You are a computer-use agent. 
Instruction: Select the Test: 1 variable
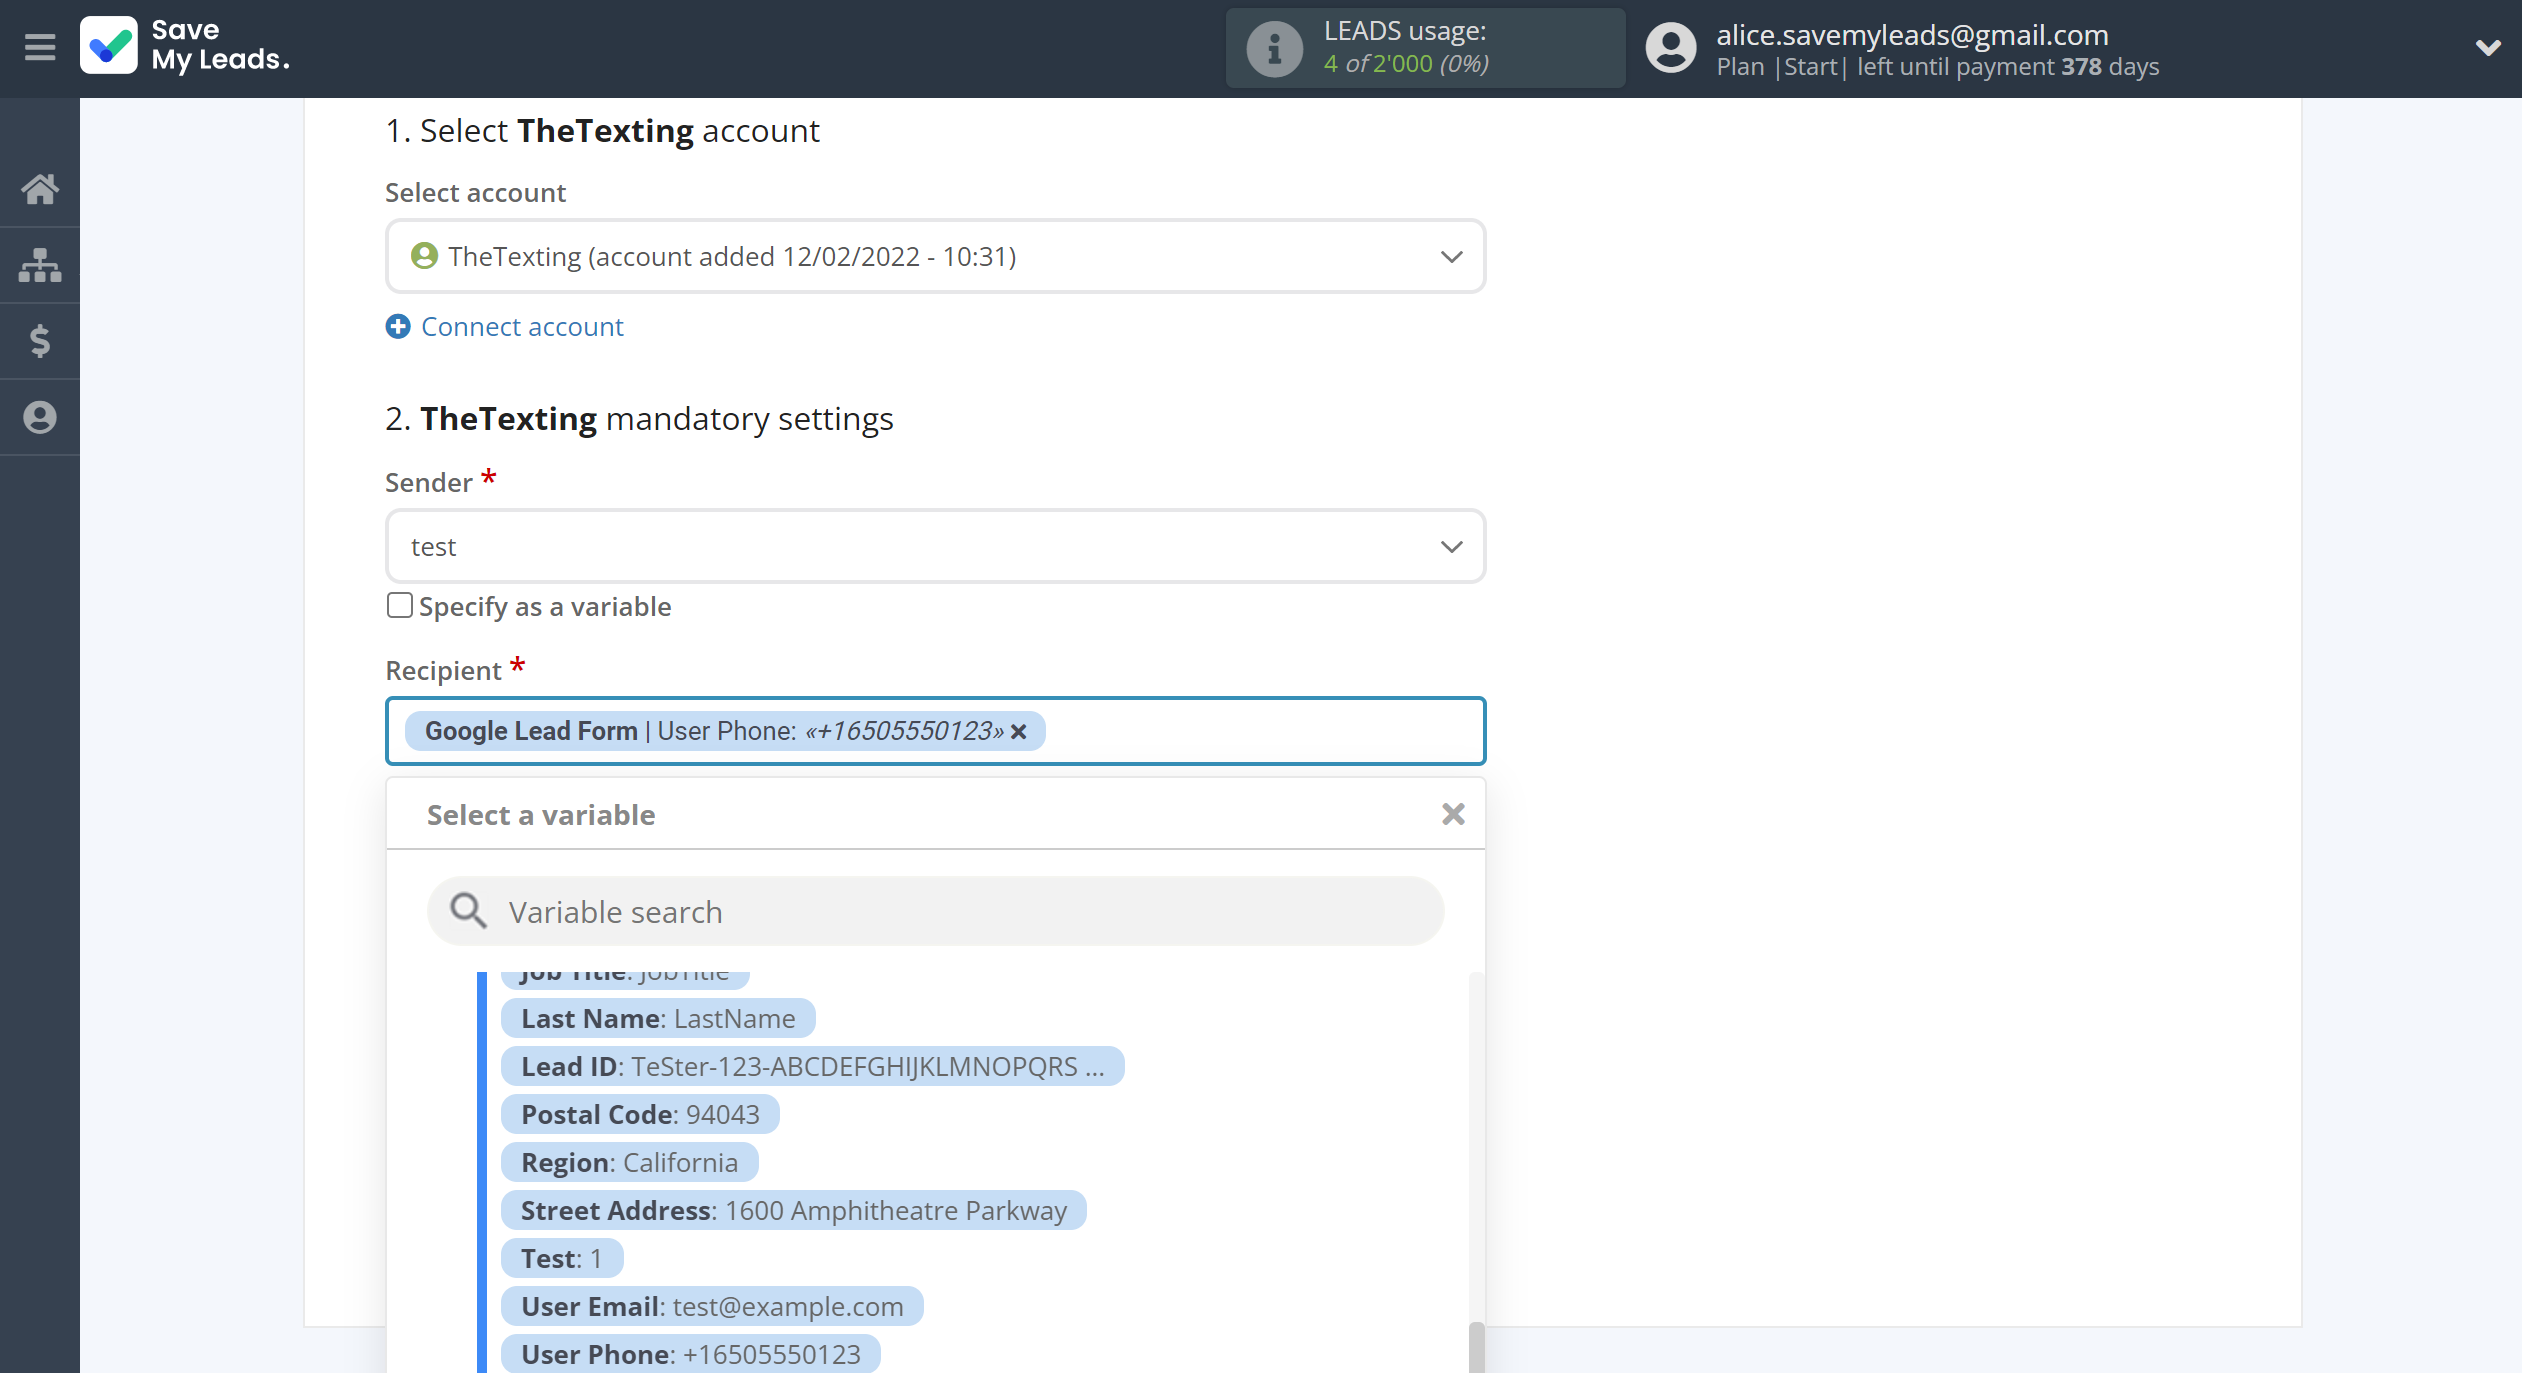click(562, 1258)
